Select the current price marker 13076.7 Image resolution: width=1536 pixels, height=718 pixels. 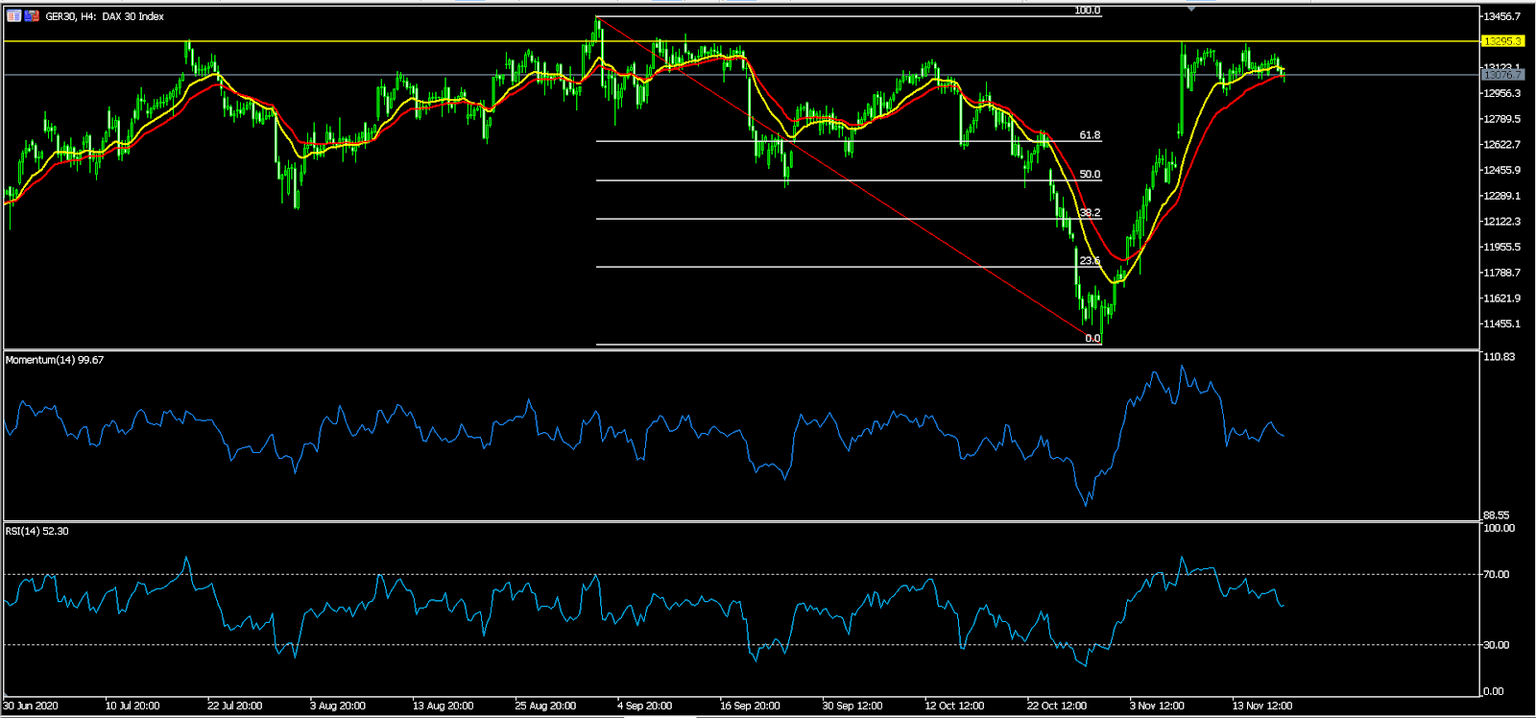pyautogui.click(x=1503, y=74)
